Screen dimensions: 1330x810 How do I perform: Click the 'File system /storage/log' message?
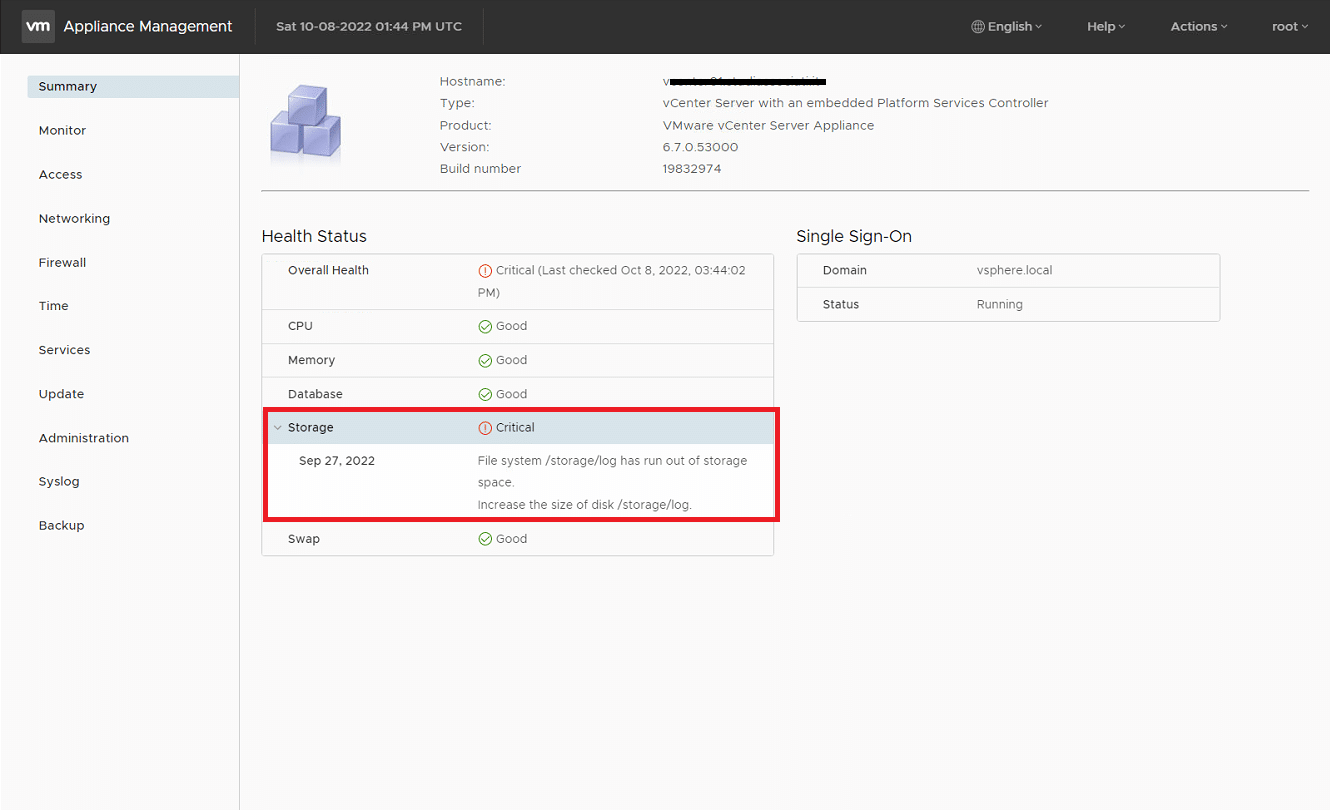click(x=612, y=471)
